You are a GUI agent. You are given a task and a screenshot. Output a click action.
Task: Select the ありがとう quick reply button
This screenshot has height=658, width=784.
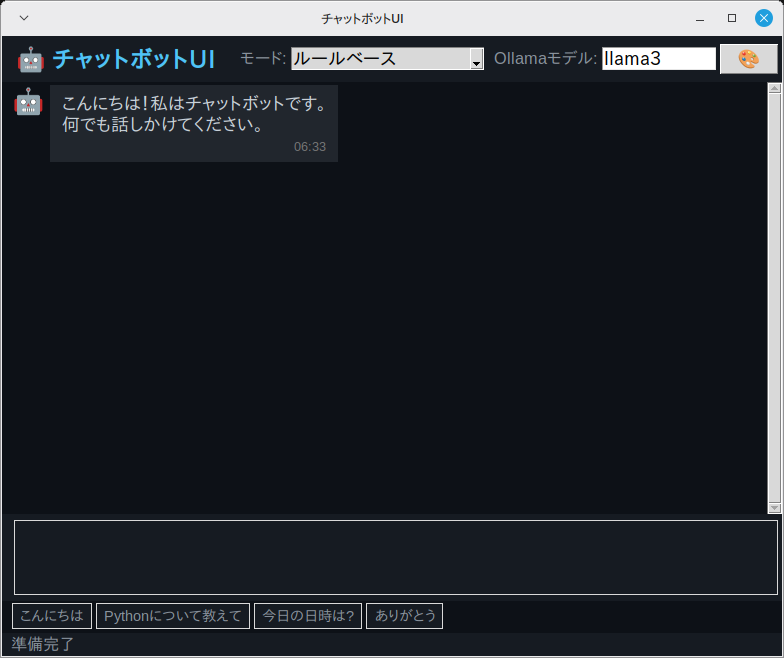click(404, 616)
